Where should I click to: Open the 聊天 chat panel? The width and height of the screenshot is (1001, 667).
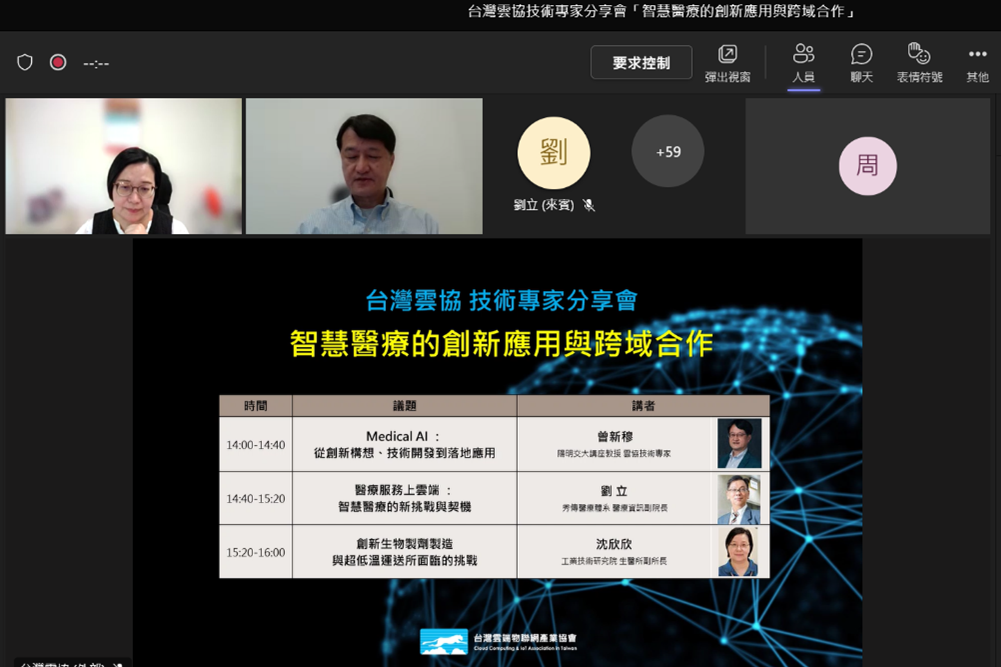[x=861, y=63]
